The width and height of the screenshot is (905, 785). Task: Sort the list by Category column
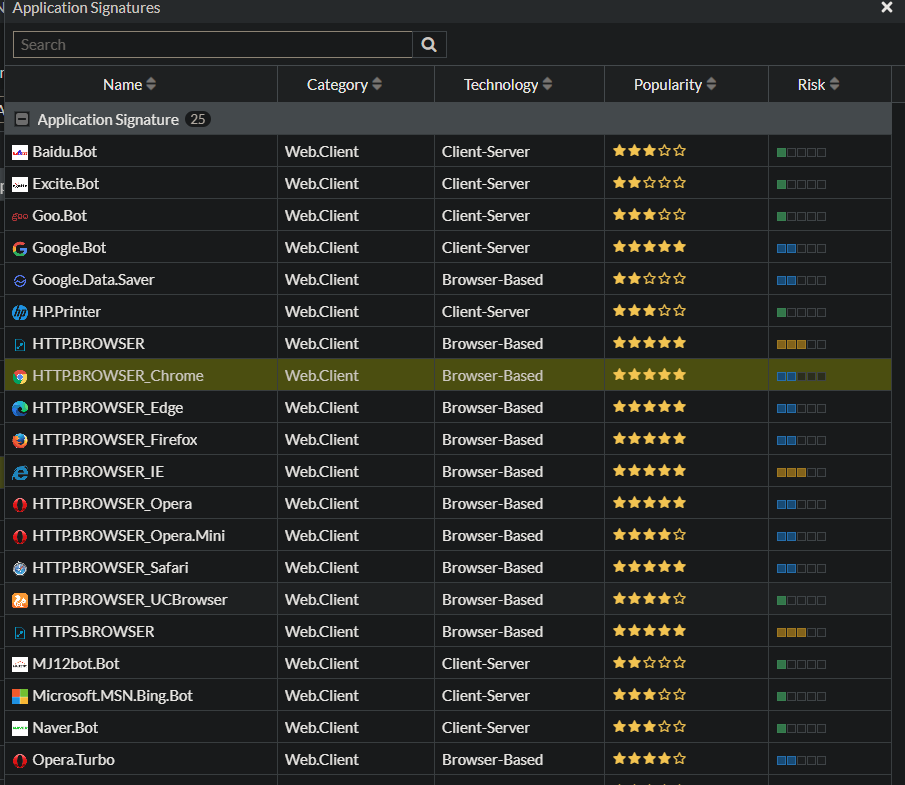coord(345,85)
